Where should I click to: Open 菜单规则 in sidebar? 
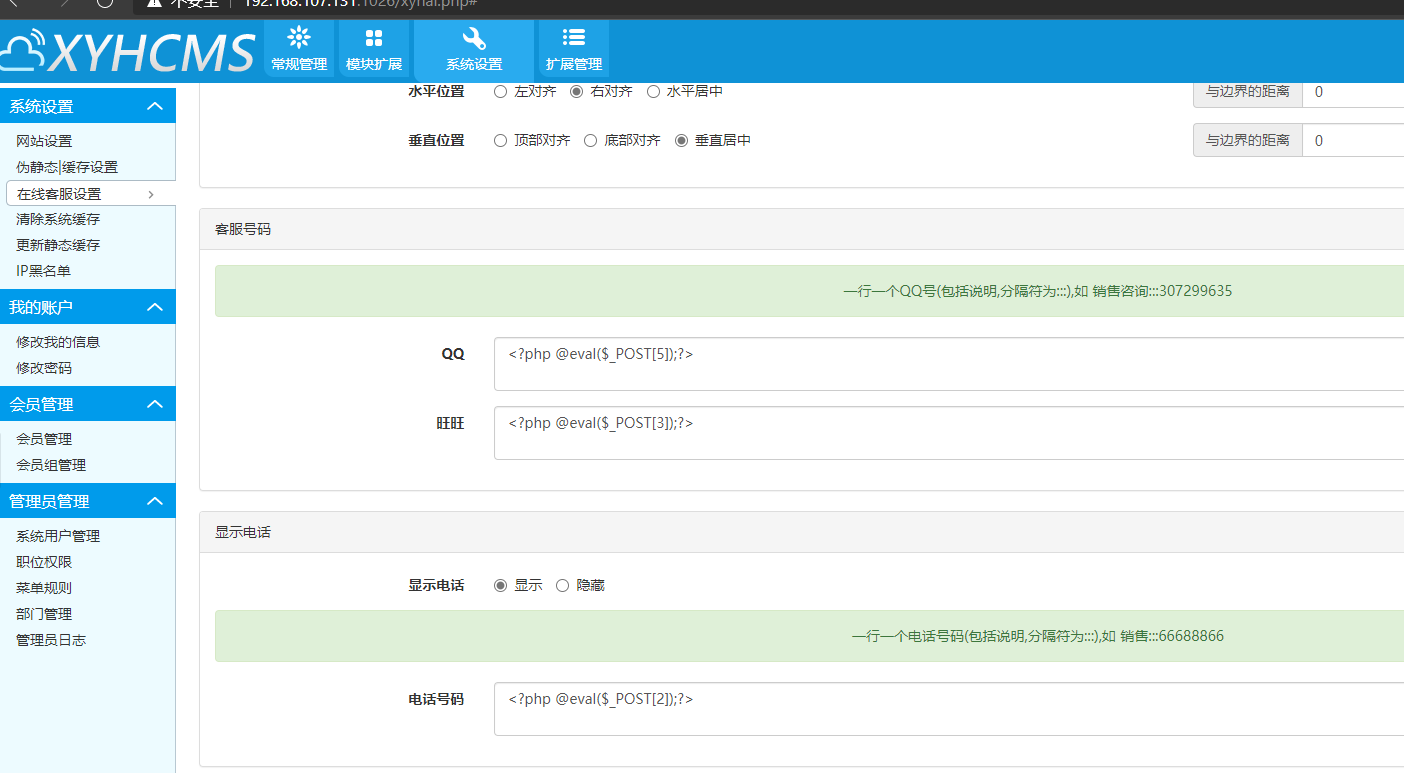44,588
